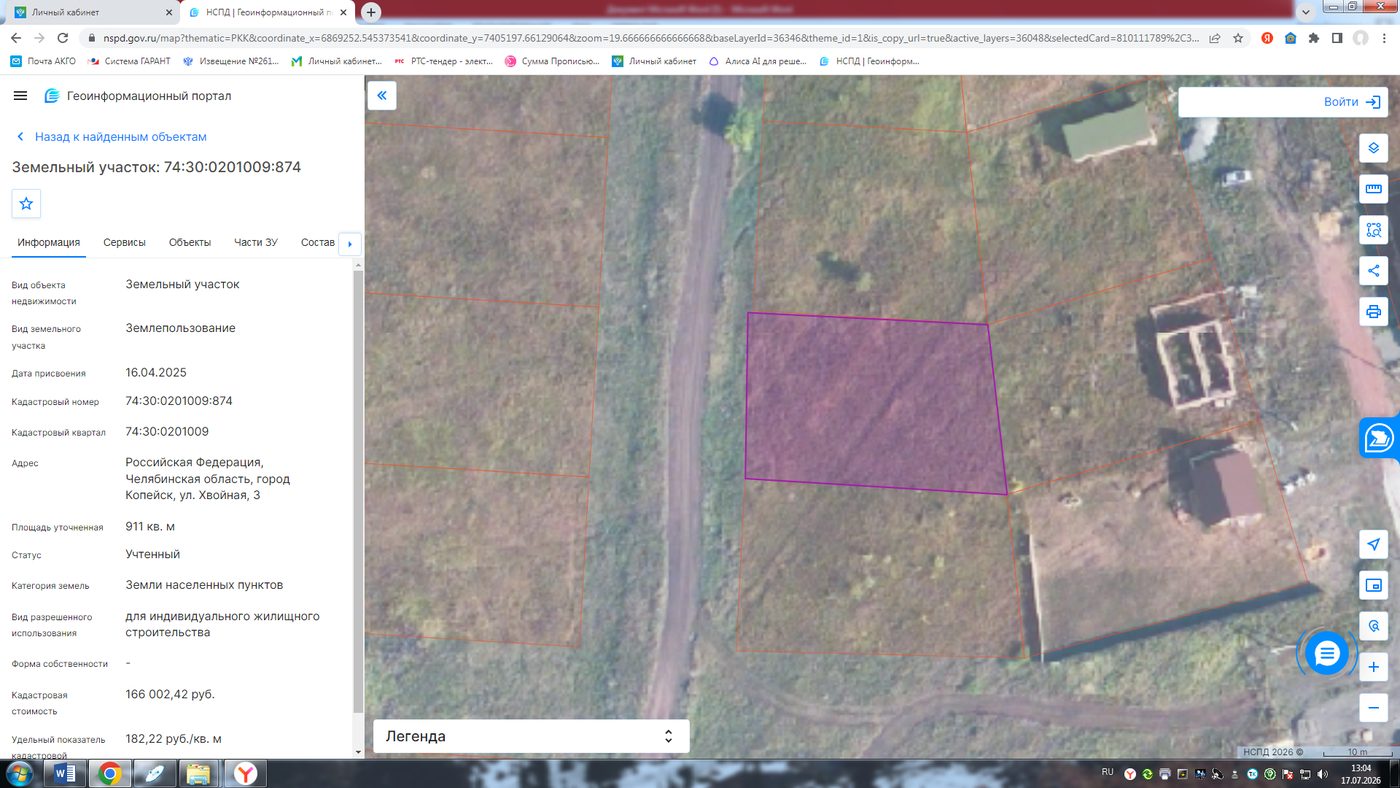Open the overview minimap tool
The height and width of the screenshot is (788, 1400).
click(x=1373, y=585)
